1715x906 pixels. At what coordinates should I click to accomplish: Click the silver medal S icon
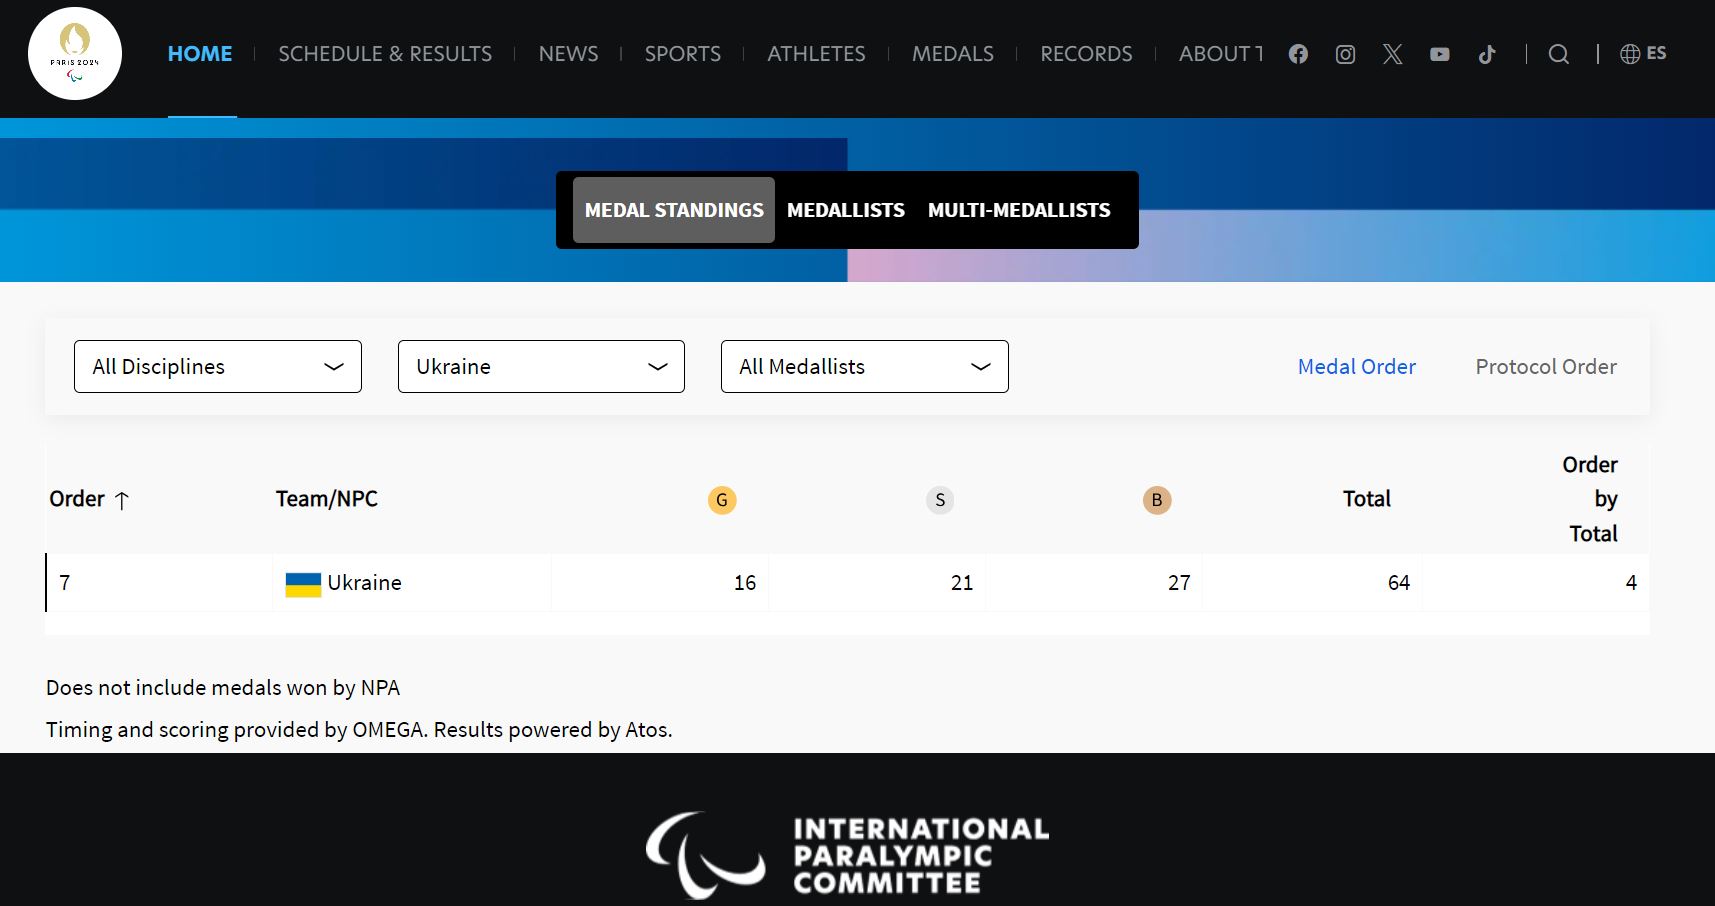(940, 500)
